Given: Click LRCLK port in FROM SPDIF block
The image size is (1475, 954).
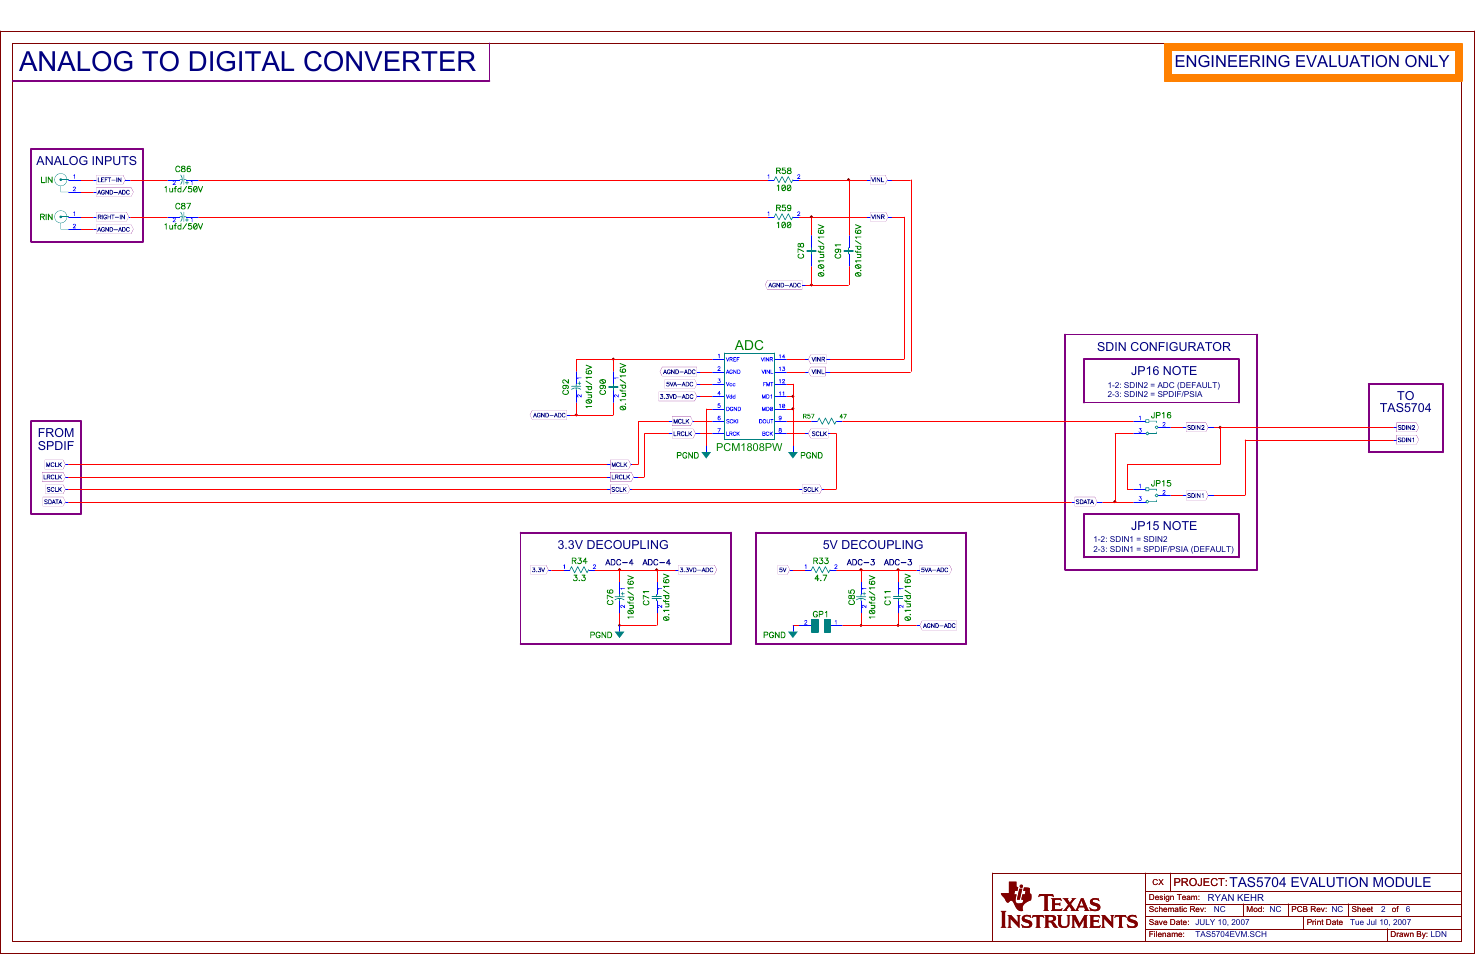Looking at the screenshot, I should 53,477.
